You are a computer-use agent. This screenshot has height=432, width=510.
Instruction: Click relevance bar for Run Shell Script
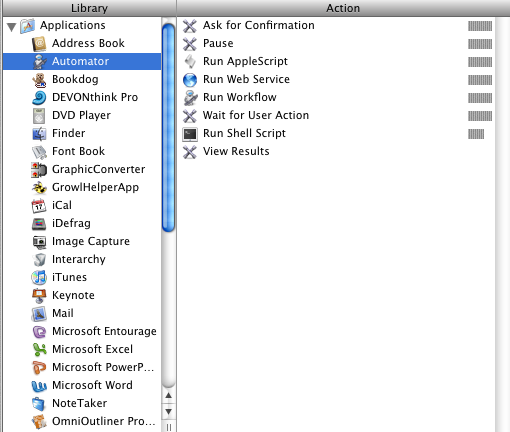[476, 134]
